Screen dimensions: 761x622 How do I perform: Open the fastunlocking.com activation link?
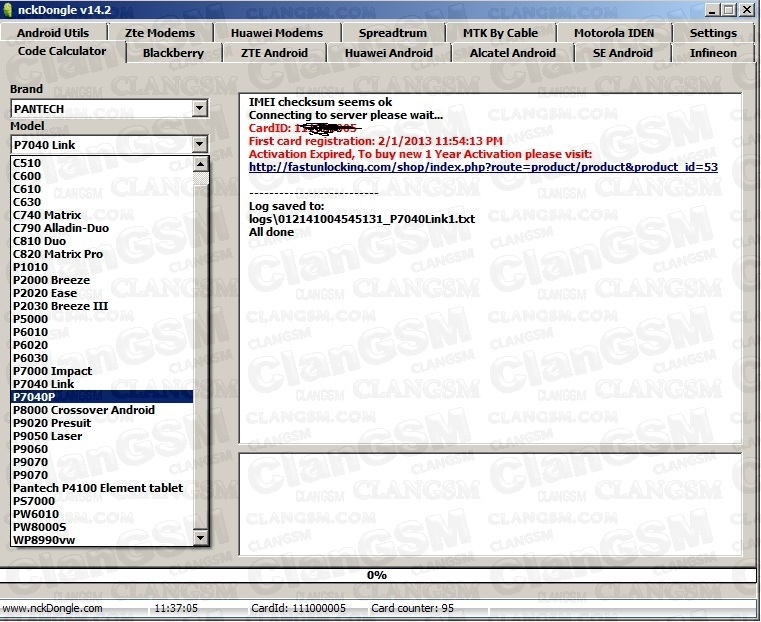point(483,167)
